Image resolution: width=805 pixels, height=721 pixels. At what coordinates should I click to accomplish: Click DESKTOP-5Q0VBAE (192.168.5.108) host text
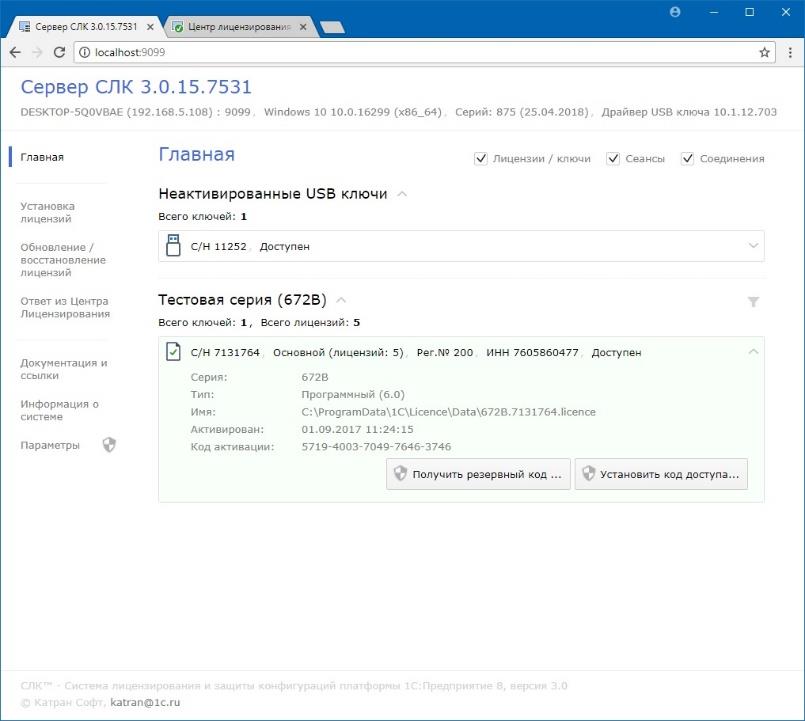tap(117, 112)
